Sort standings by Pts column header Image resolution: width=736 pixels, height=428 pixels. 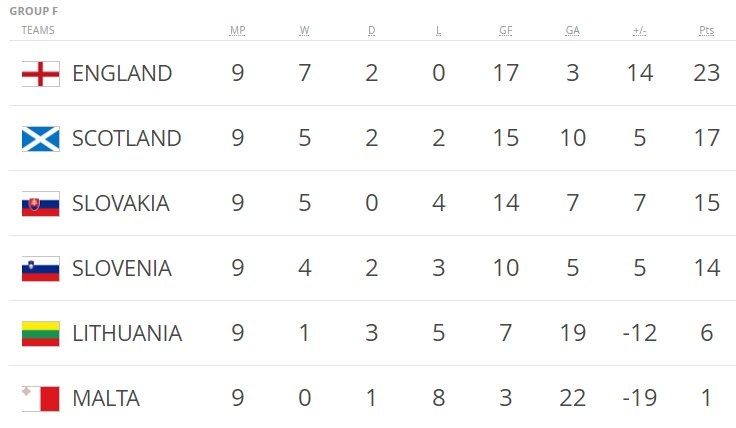coord(707,30)
